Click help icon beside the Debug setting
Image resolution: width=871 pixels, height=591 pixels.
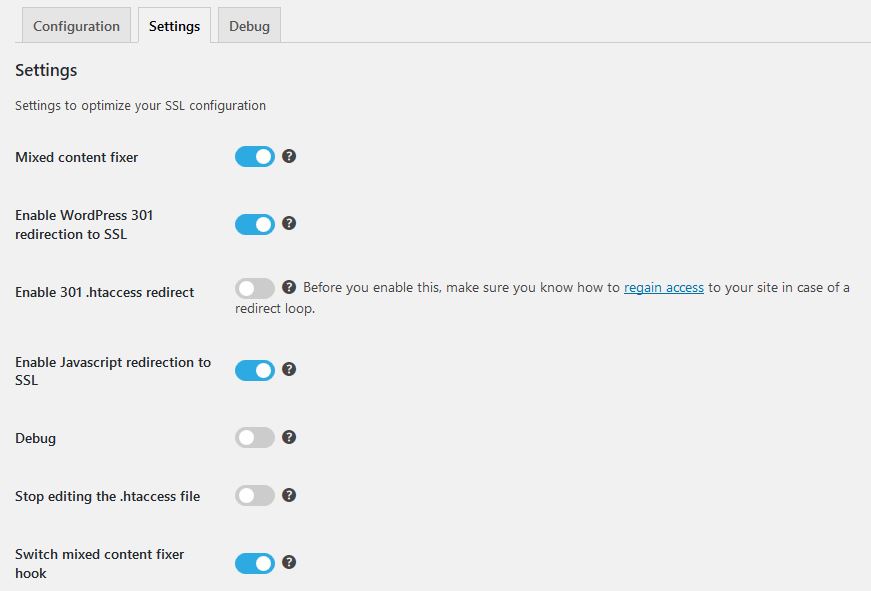point(289,437)
